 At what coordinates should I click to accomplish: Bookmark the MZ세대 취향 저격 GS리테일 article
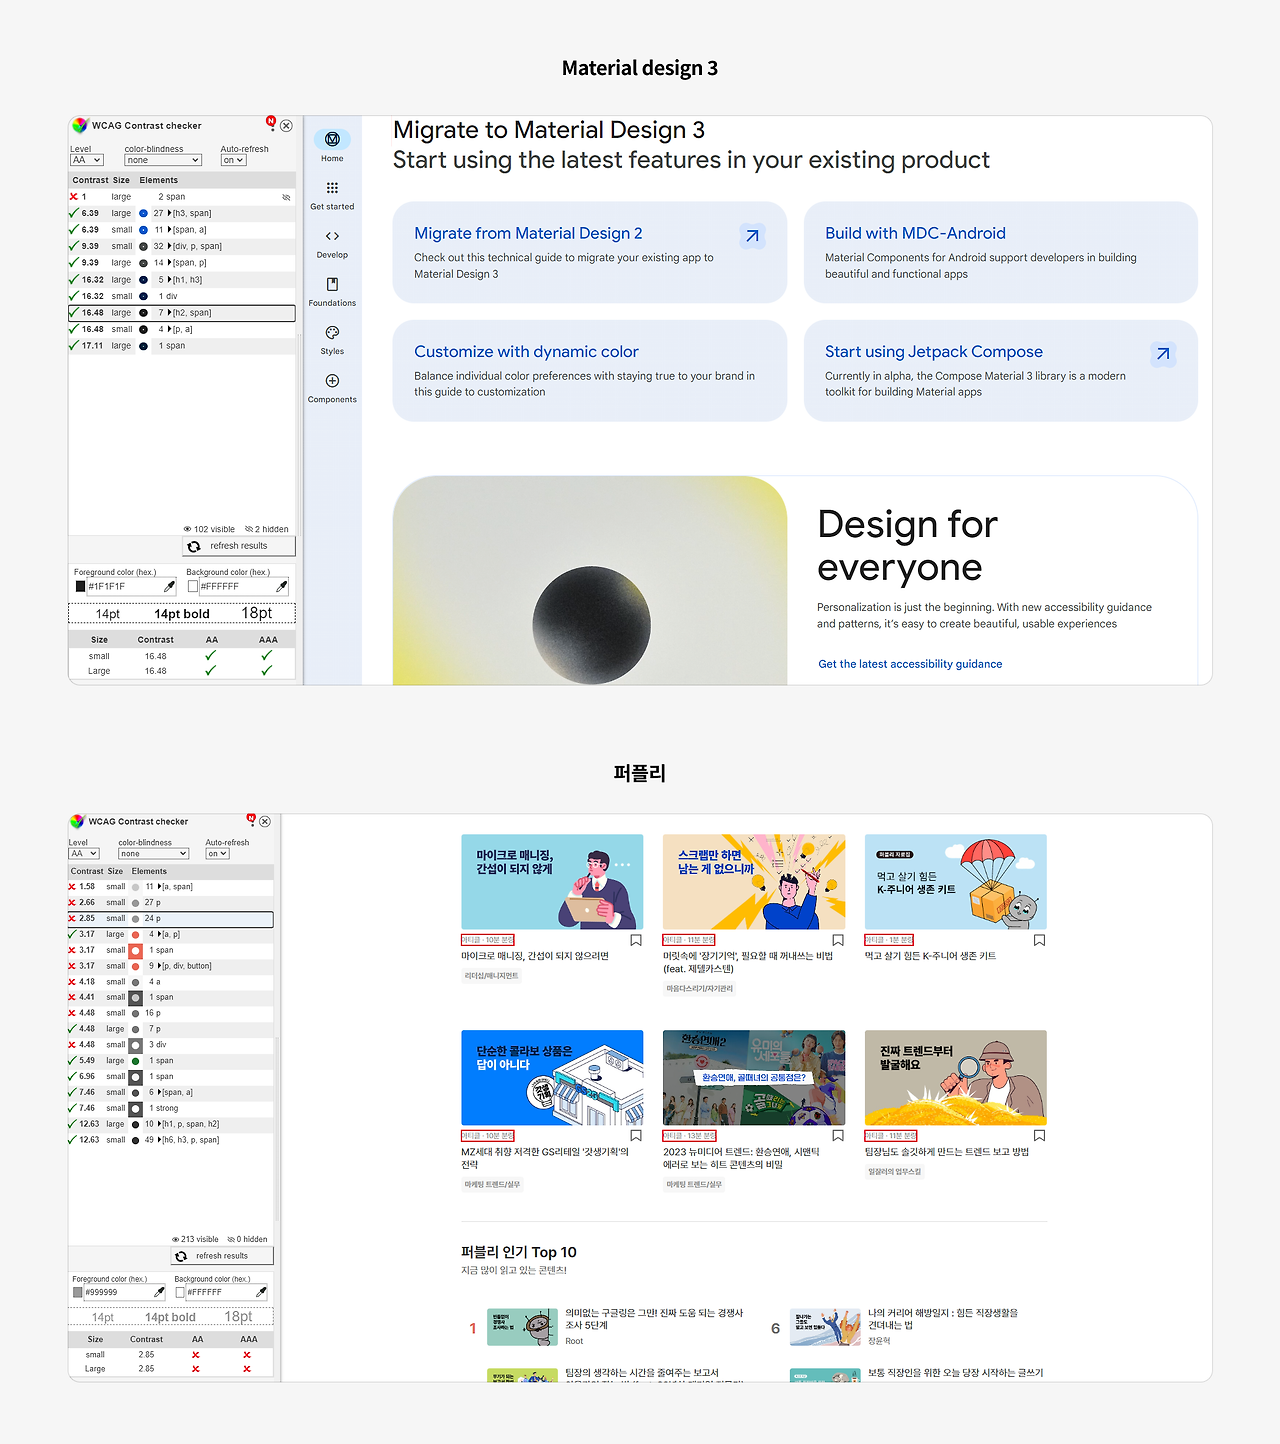pyautogui.click(x=636, y=1136)
